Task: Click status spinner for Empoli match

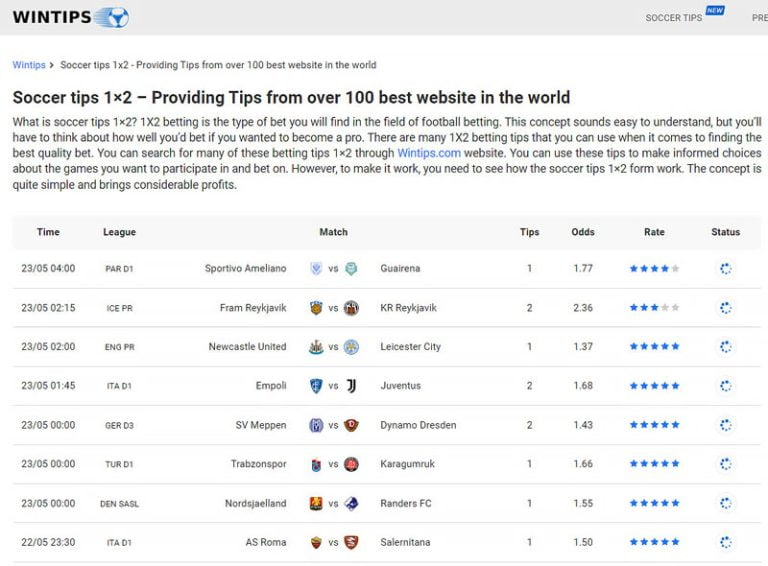Action: tap(726, 386)
